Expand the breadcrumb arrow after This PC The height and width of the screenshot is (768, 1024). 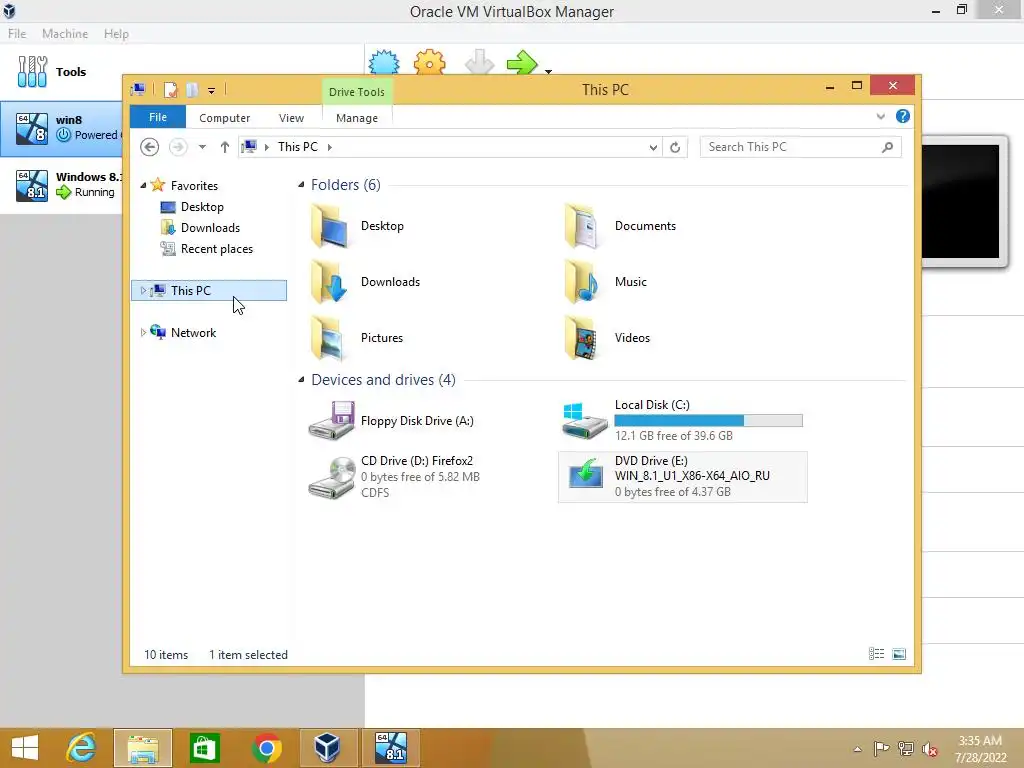point(330,147)
